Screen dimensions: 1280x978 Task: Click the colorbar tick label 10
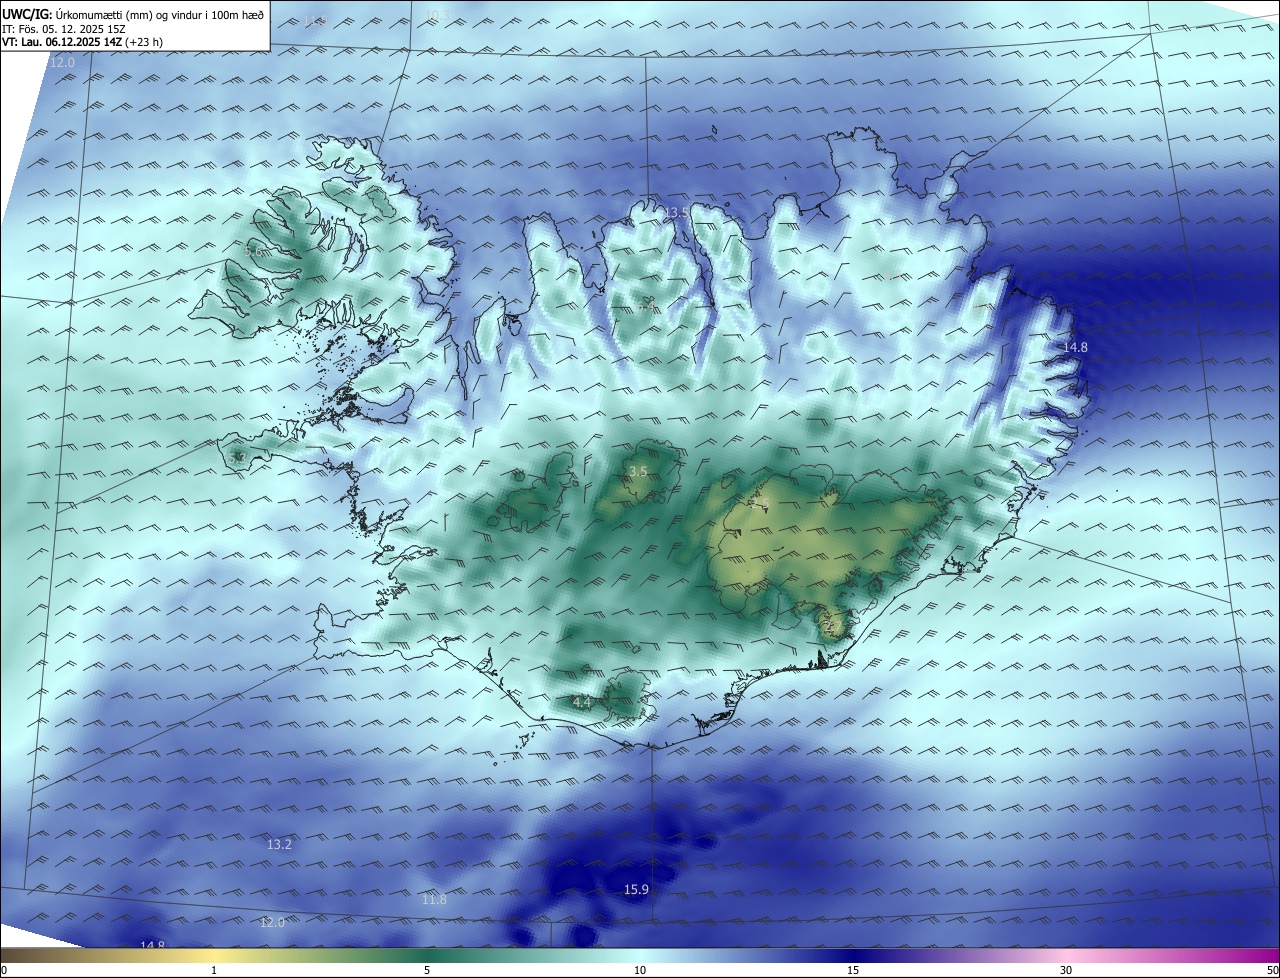tap(640, 970)
